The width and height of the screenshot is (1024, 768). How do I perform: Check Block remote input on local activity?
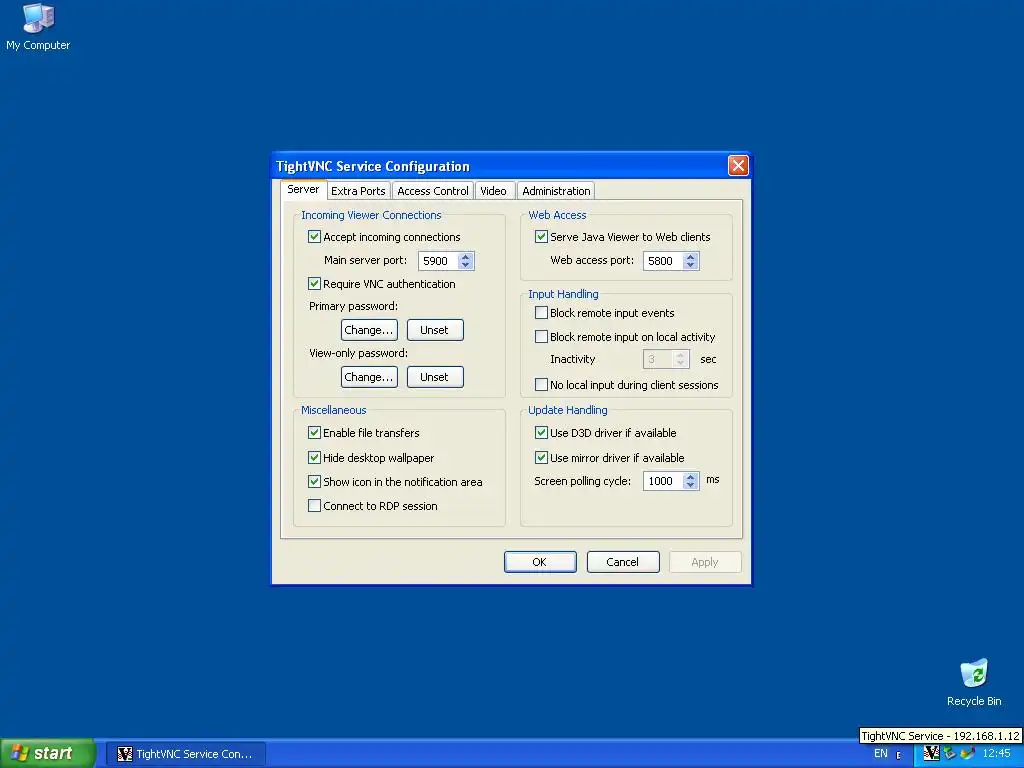click(541, 336)
